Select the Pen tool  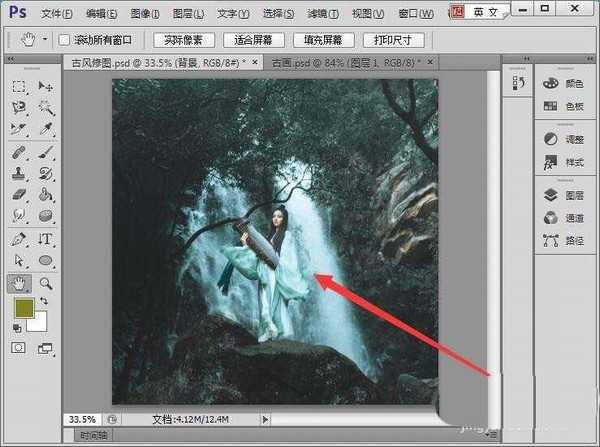pyautogui.click(x=19, y=240)
